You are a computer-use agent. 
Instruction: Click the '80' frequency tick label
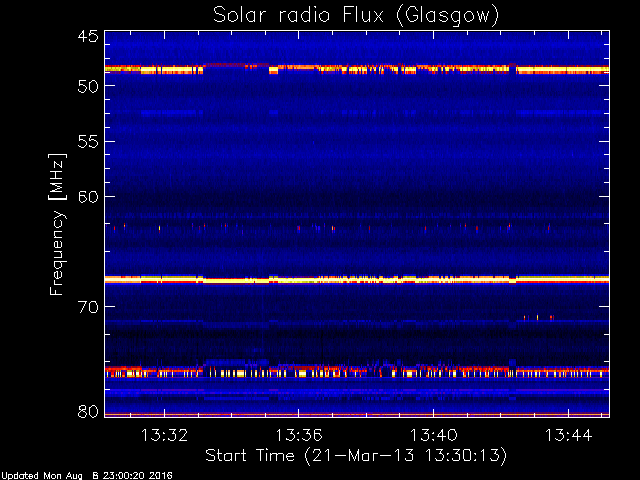tap(88, 411)
